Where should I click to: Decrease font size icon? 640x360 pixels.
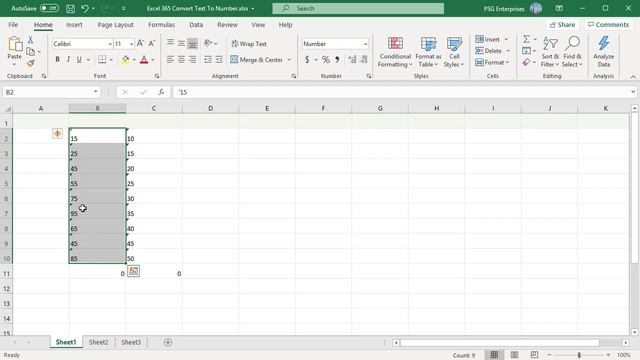coord(151,43)
